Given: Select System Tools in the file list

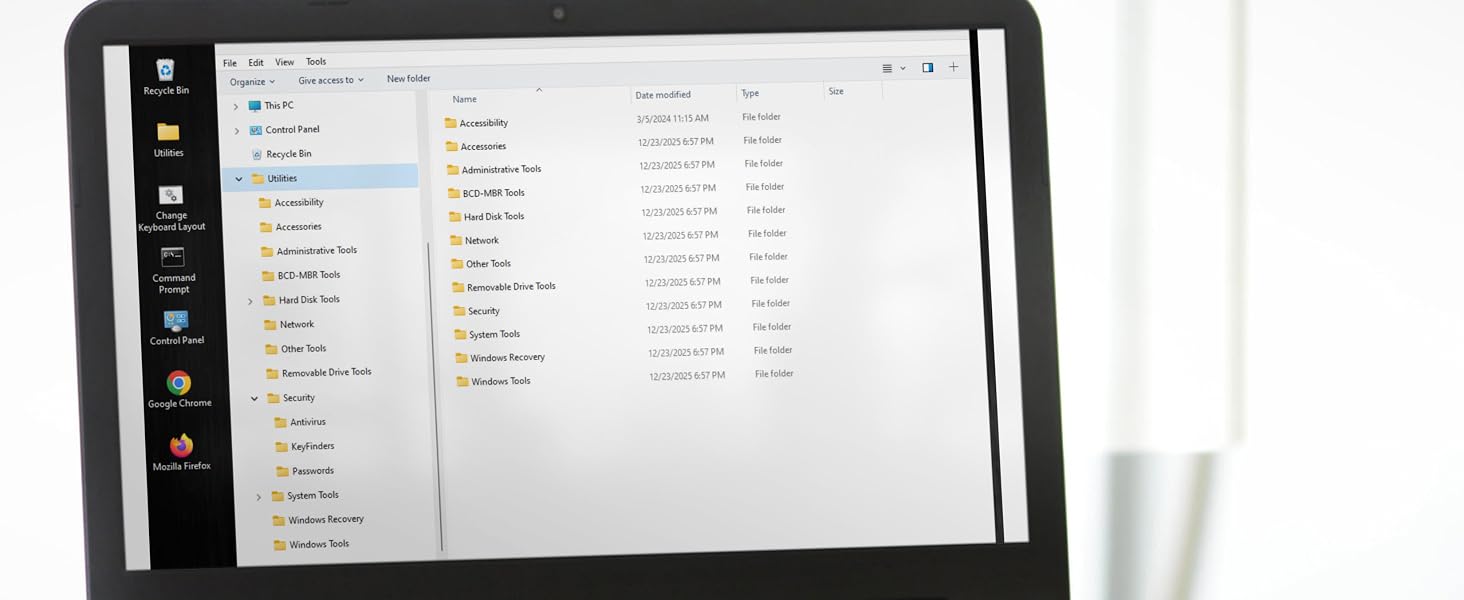Looking at the screenshot, I should tap(495, 335).
